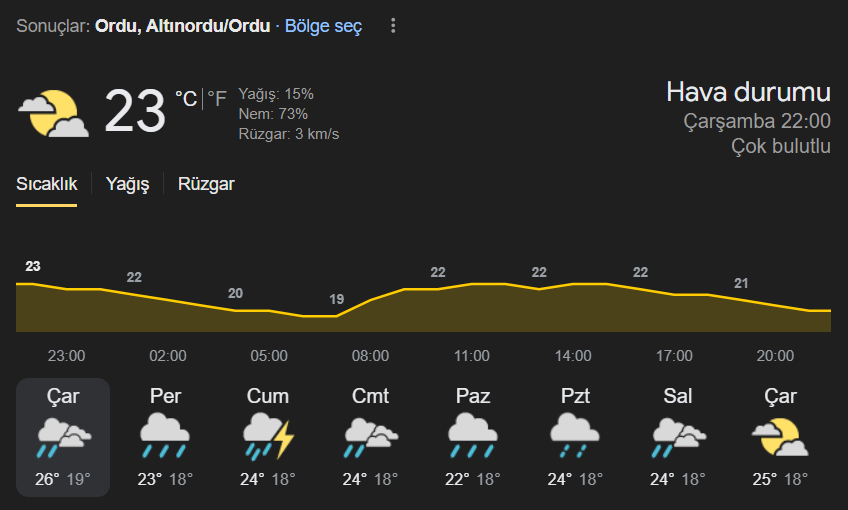This screenshot has width=848, height=510.
Task: Select the Sıcaklık temperature tab
Action: (47, 184)
